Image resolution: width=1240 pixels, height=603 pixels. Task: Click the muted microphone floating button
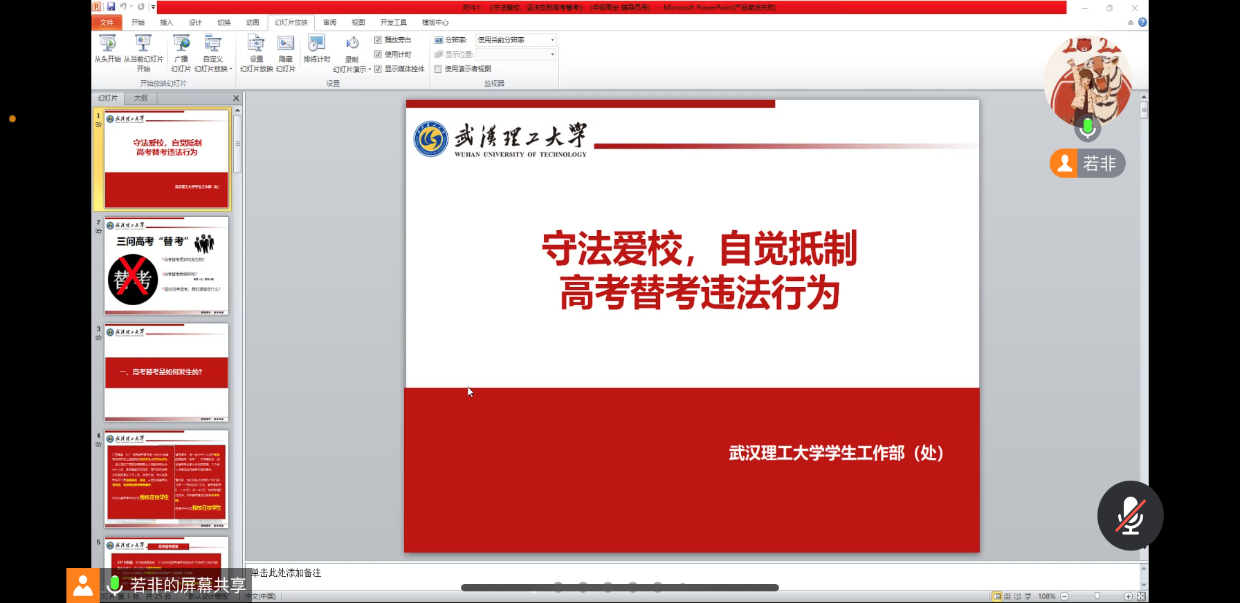coord(1130,516)
